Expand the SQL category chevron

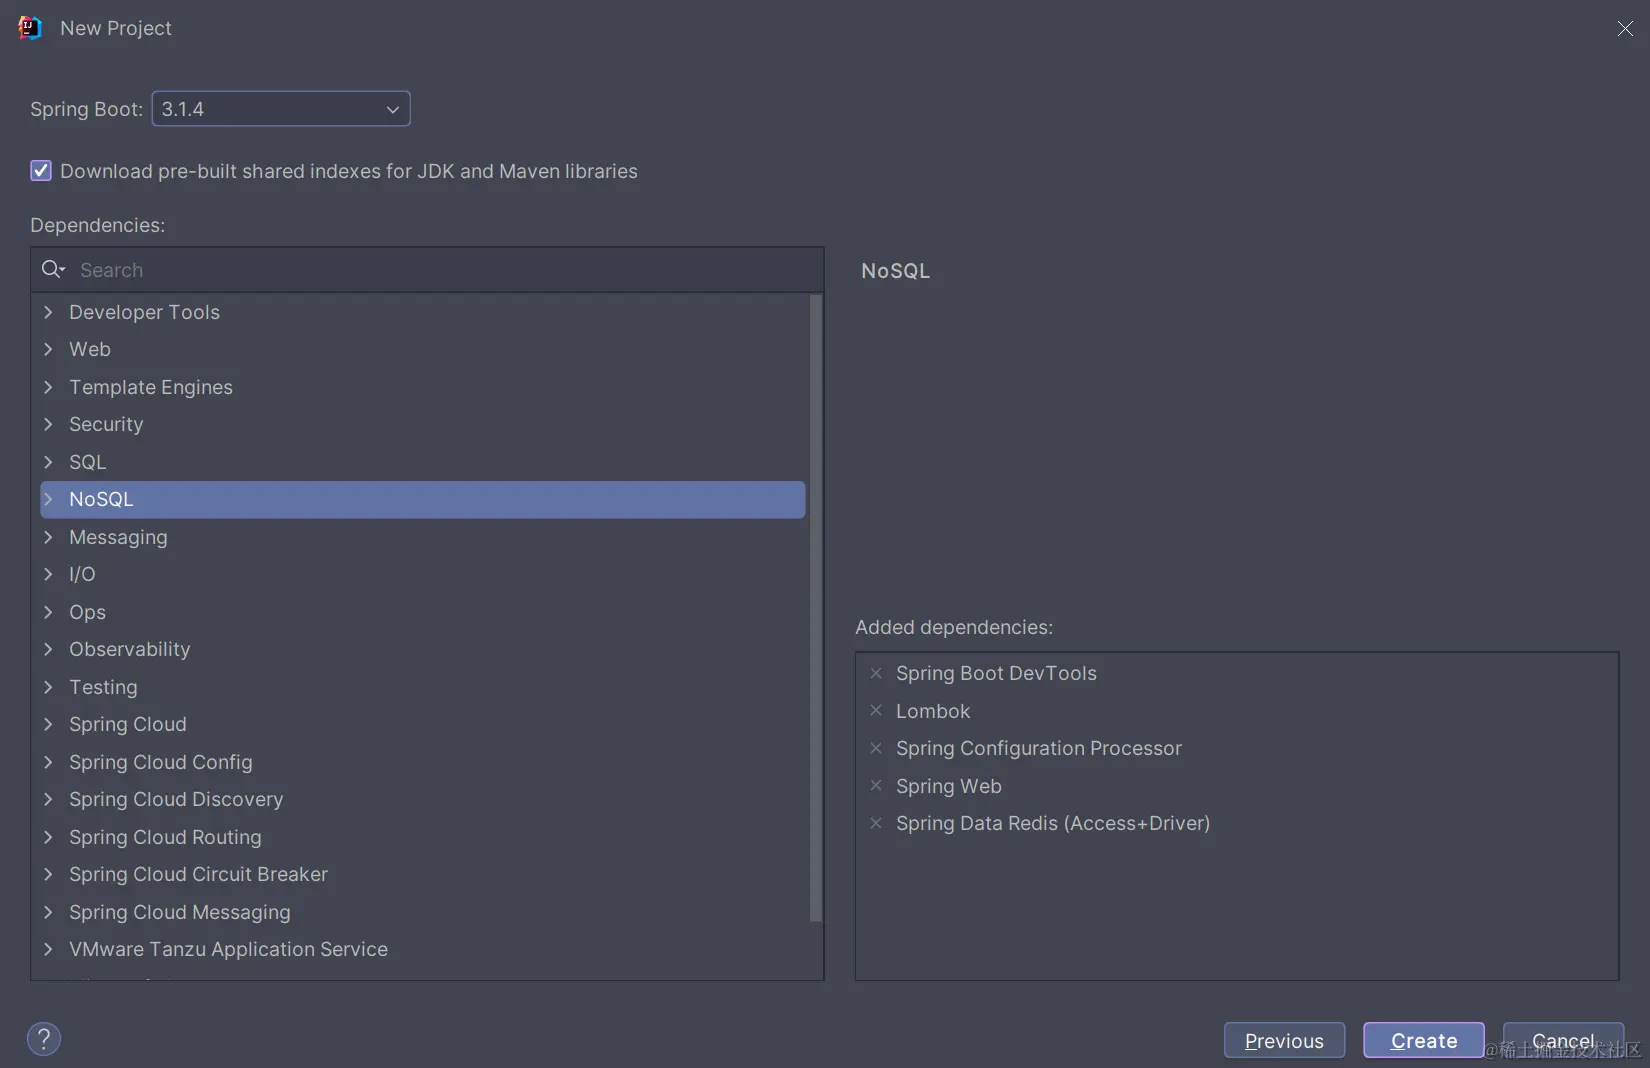pyautogui.click(x=48, y=462)
